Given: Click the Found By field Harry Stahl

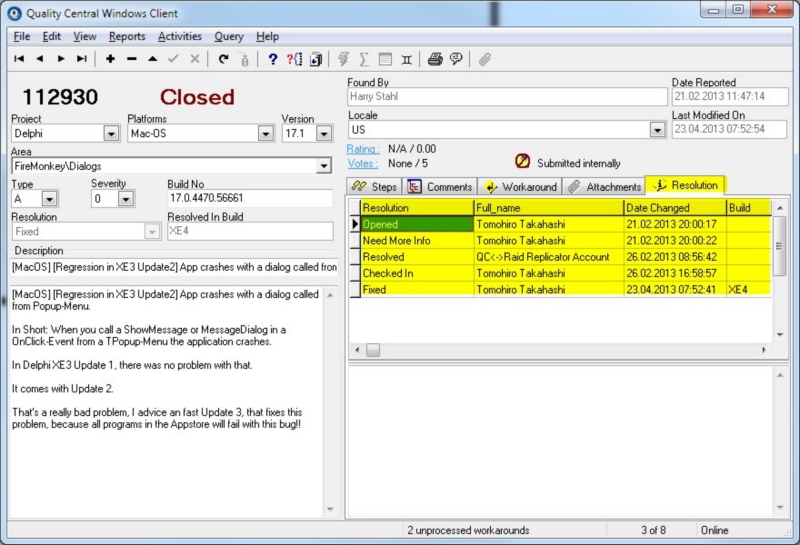Looking at the screenshot, I should 507,96.
